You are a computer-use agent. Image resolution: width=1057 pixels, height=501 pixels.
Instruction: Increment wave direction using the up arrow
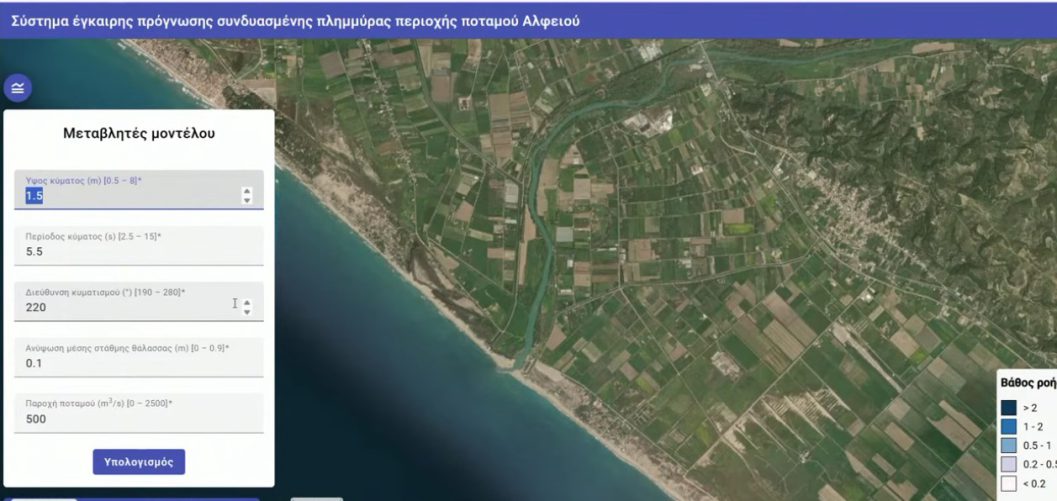[x=247, y=303]
